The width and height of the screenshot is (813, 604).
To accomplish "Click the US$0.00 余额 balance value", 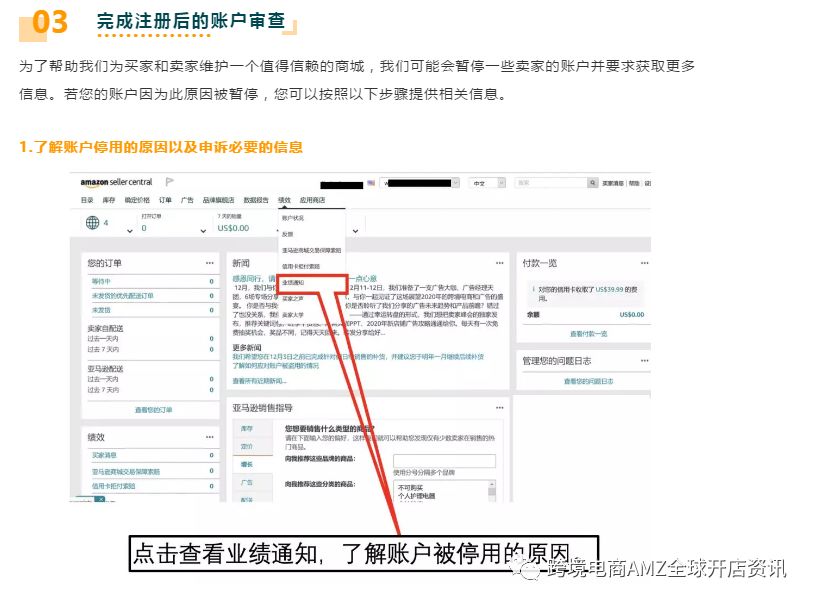I will (x=632, y=315).
